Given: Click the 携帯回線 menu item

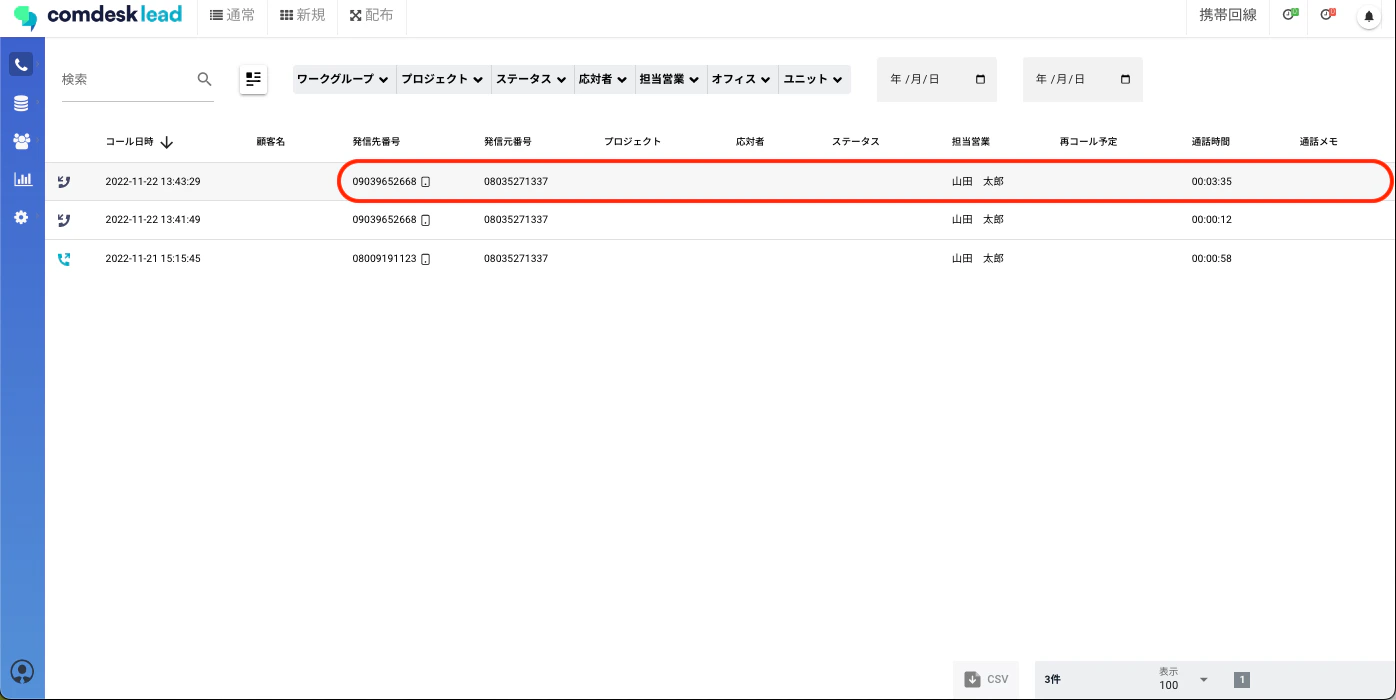Looking at the screenshot, I should coord(1228,15).
